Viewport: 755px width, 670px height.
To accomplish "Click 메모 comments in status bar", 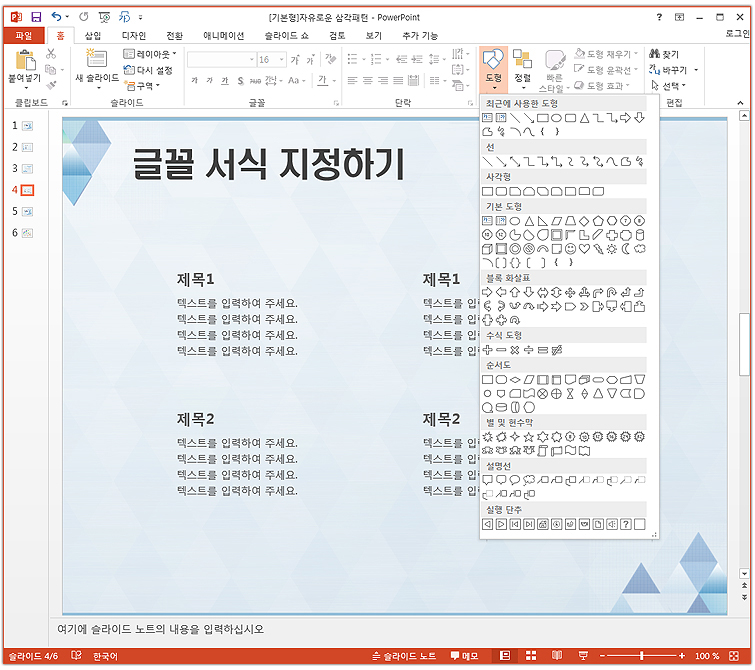I will coord(464,656).
